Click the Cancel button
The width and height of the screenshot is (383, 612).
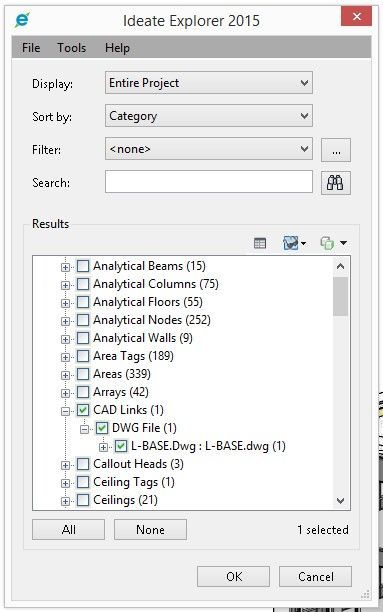point(315,576)
